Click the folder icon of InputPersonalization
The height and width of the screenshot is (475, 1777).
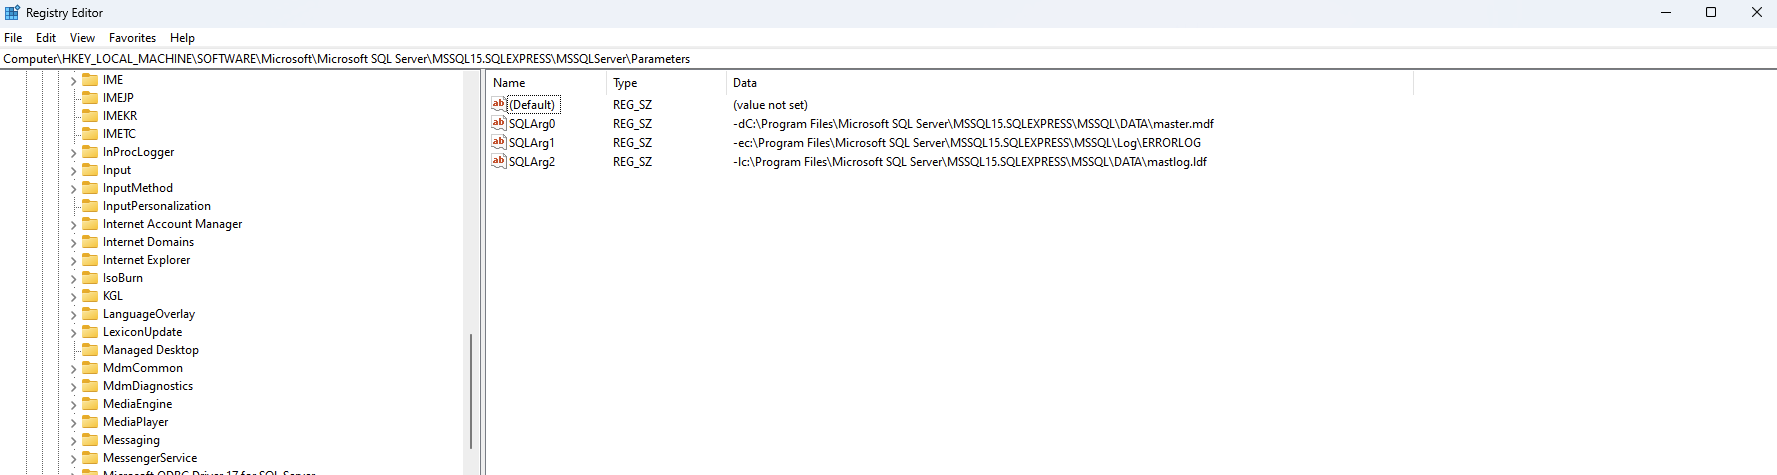tap(90, 205)
